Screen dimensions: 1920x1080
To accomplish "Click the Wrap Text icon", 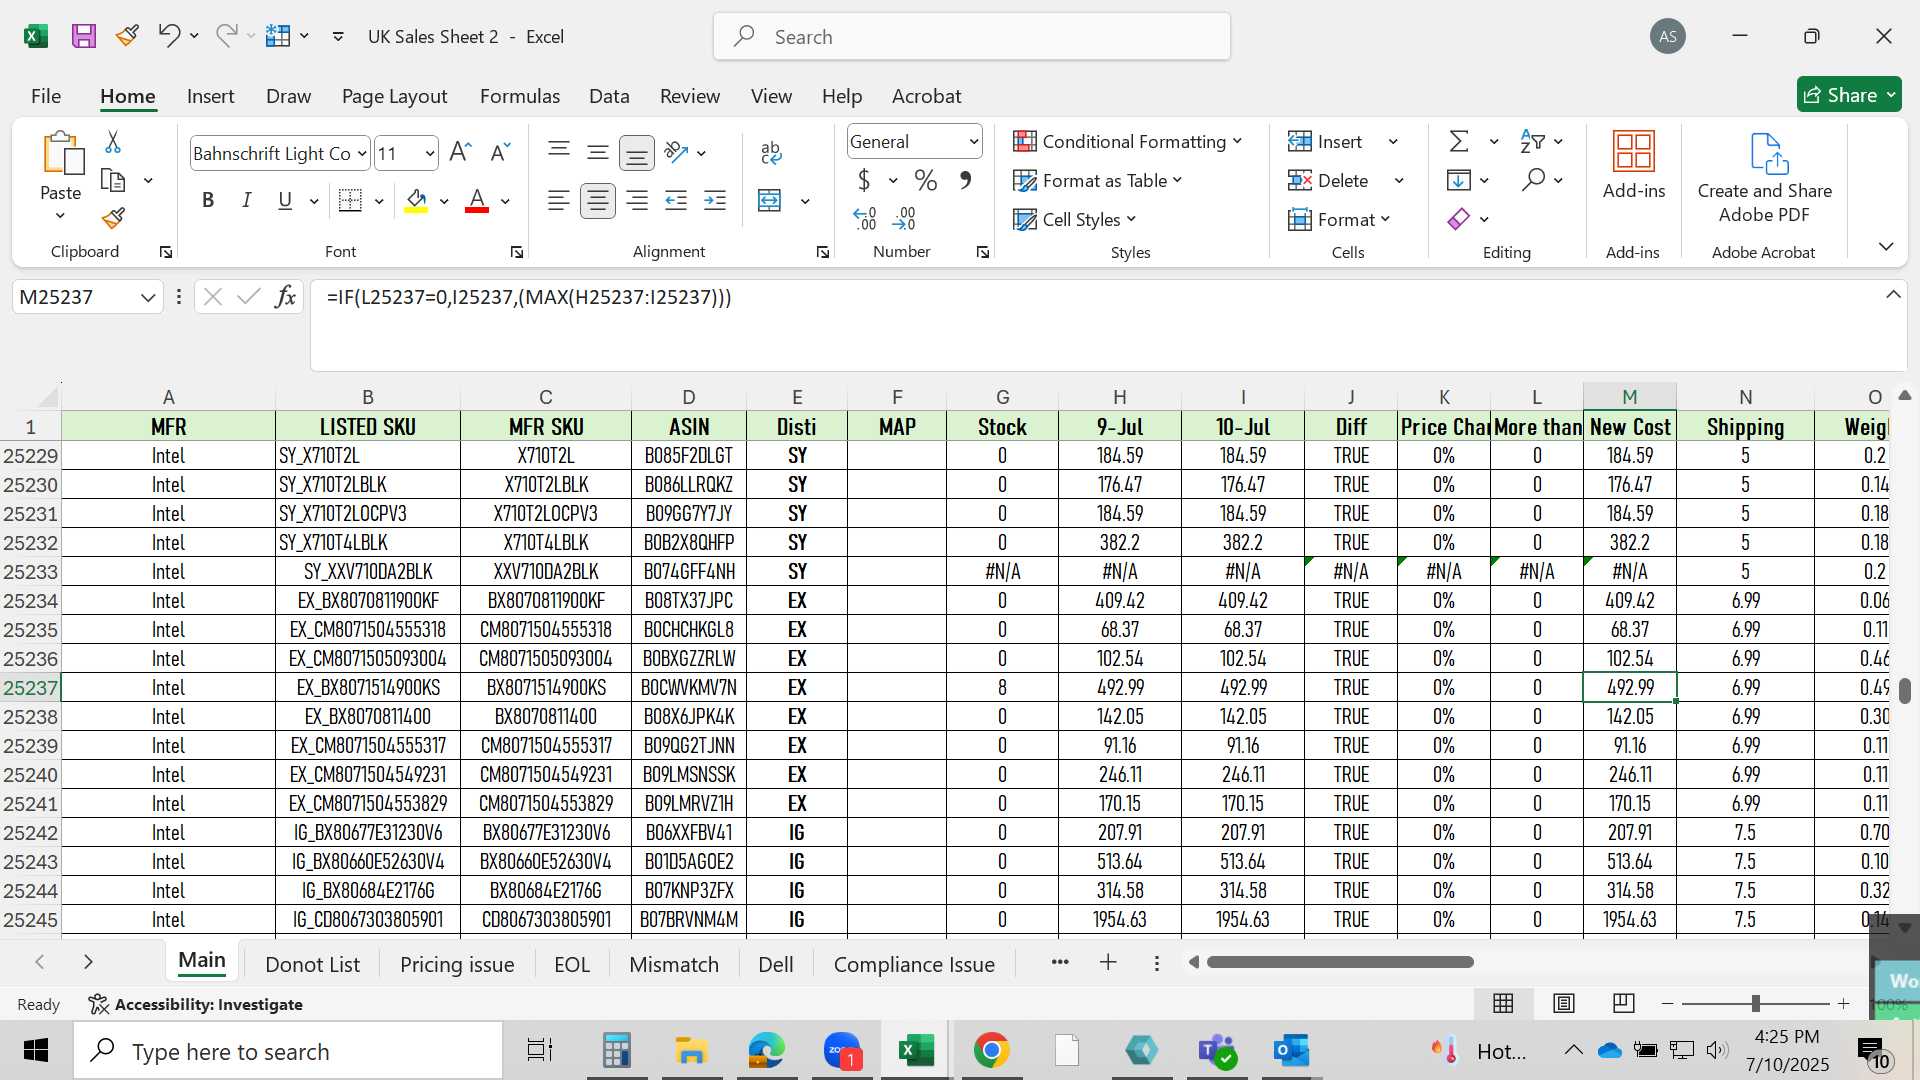I will 771,152.
